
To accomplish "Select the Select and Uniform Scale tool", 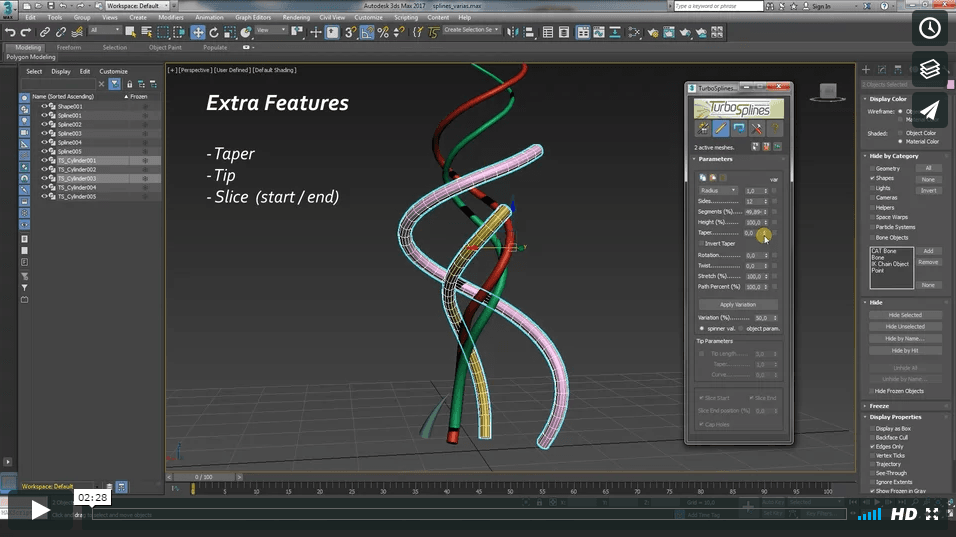I will (230, 32).
